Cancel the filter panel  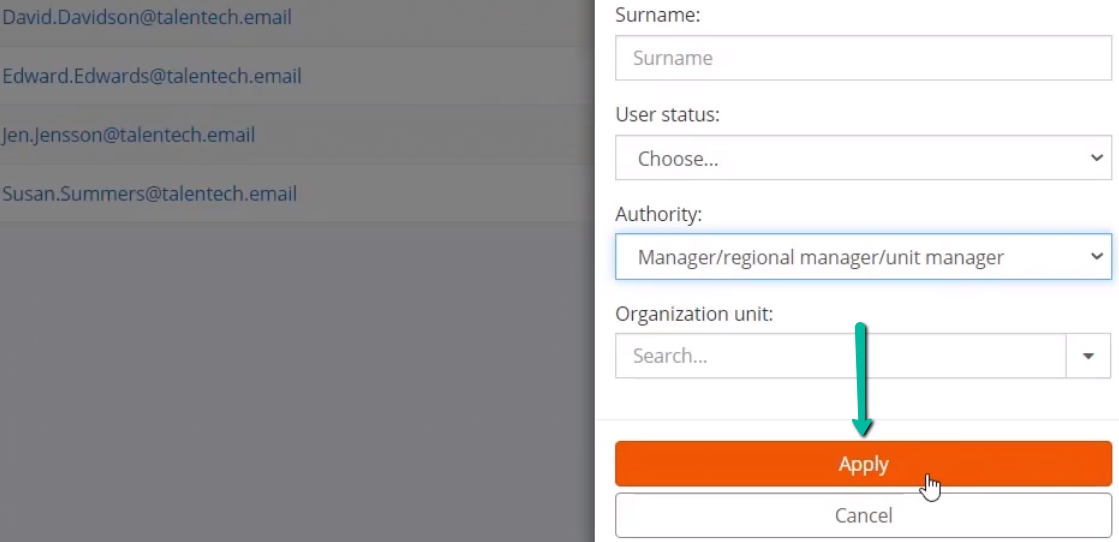[x=864, y=515]
